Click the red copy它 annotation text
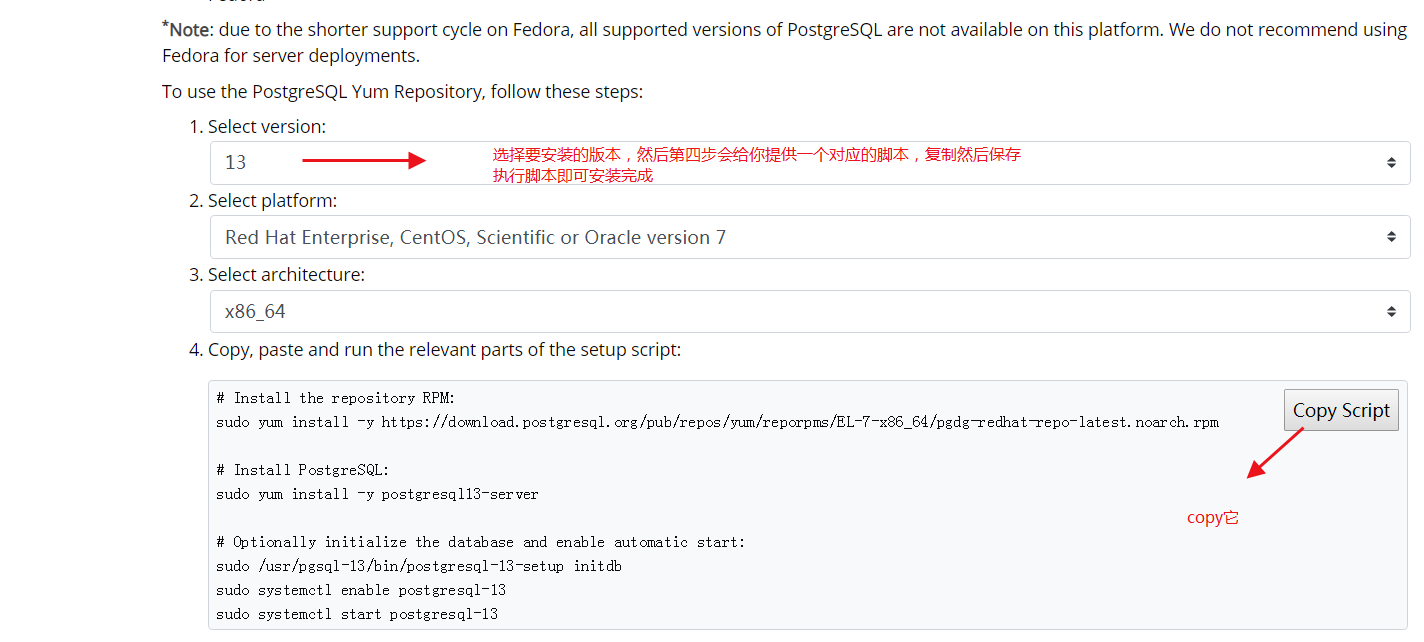Viewport: 1424px width, 642px height. pyautogui.click(x=1212, y=517)
